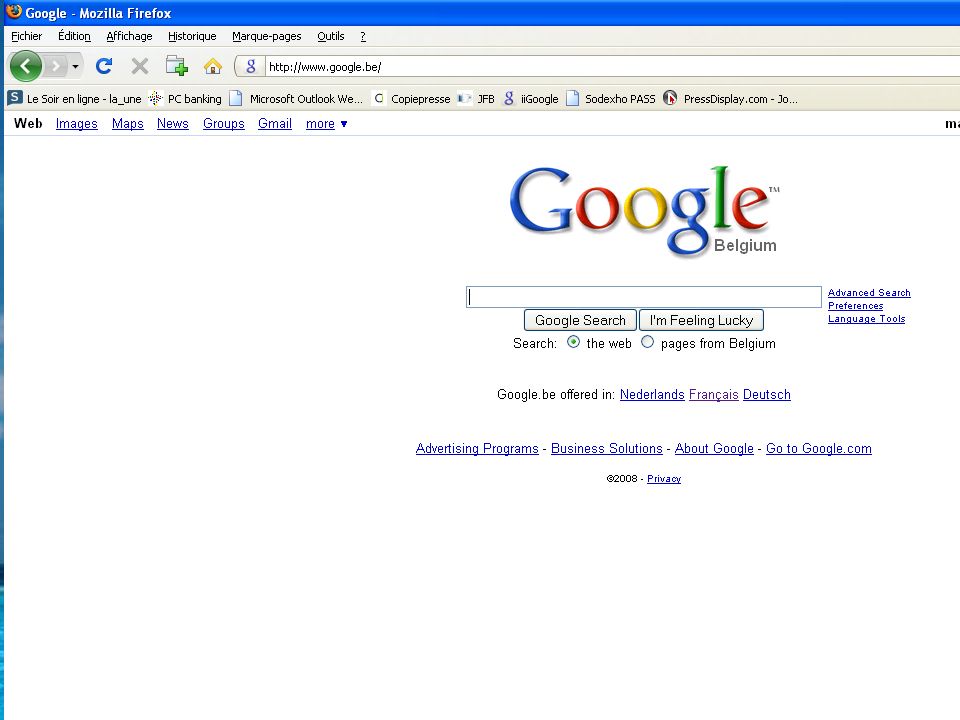Screen dimensions: 960x720
Task: Open the Maps link
Action: (127, 124)
